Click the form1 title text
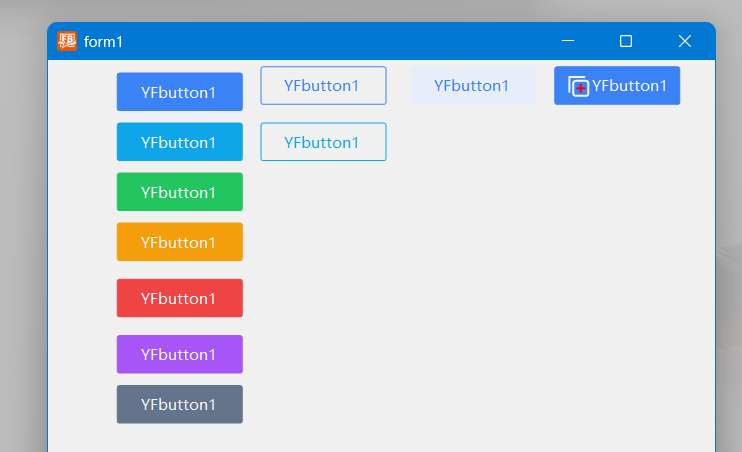Image resolution: width=742 pixels, height=452 pixels. pyautogui.click(x=103, y=42)
